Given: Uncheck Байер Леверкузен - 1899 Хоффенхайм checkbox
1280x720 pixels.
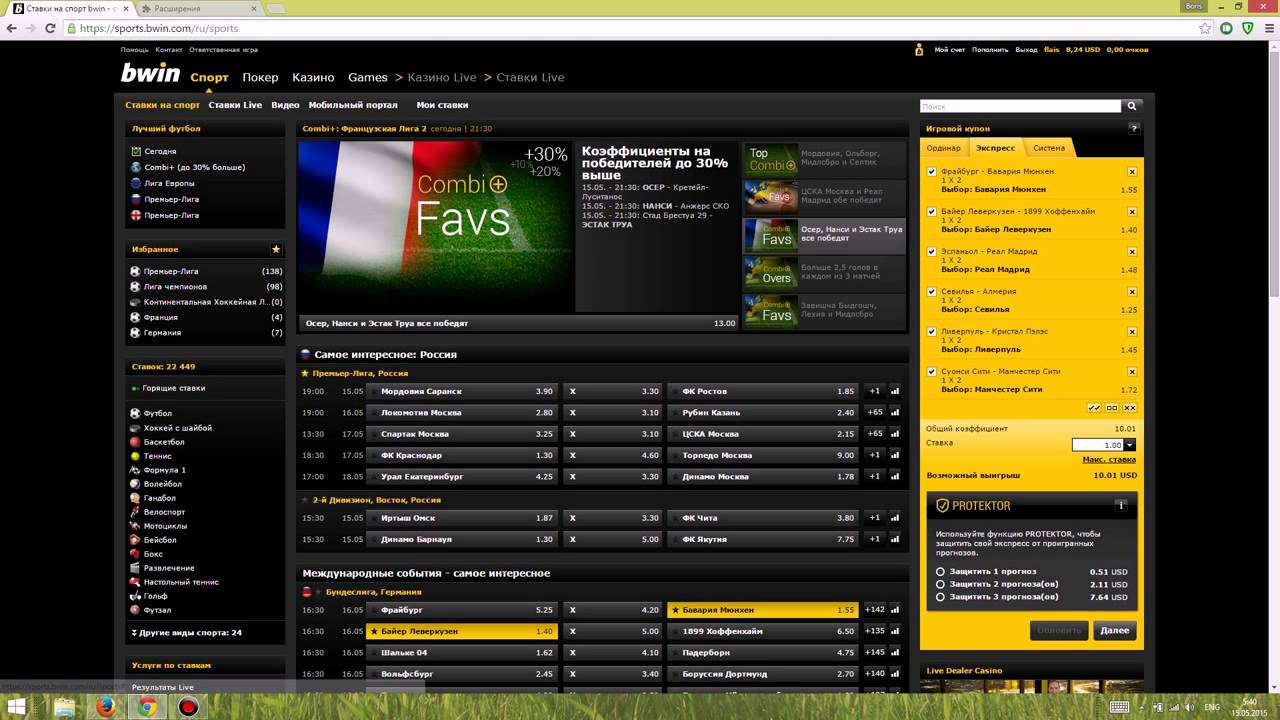Looking at the screenshot, I should pos(932,212).
